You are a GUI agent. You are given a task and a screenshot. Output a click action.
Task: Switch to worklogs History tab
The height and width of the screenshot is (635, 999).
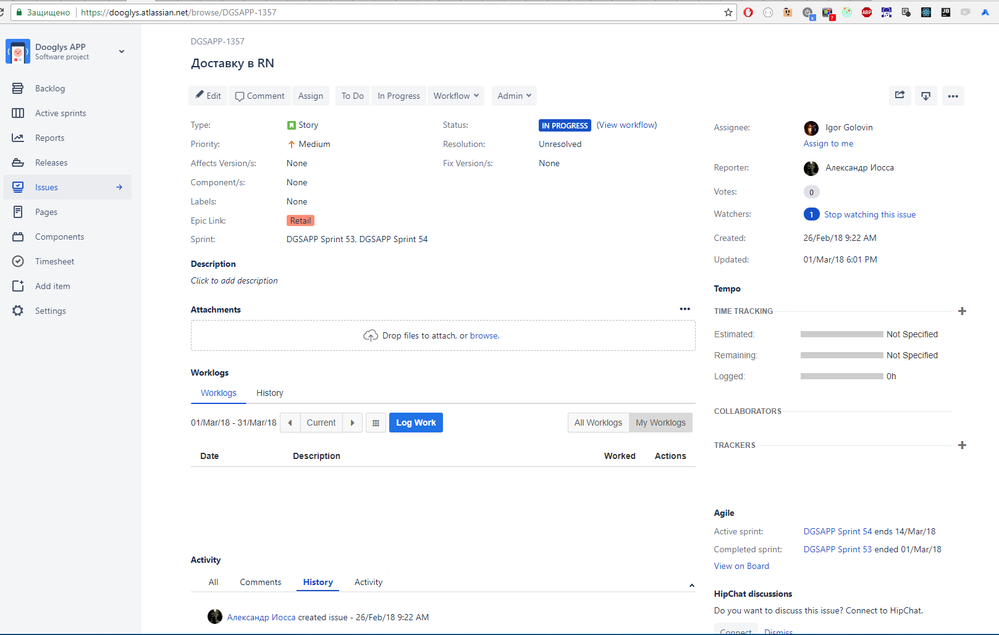point(270,393)
